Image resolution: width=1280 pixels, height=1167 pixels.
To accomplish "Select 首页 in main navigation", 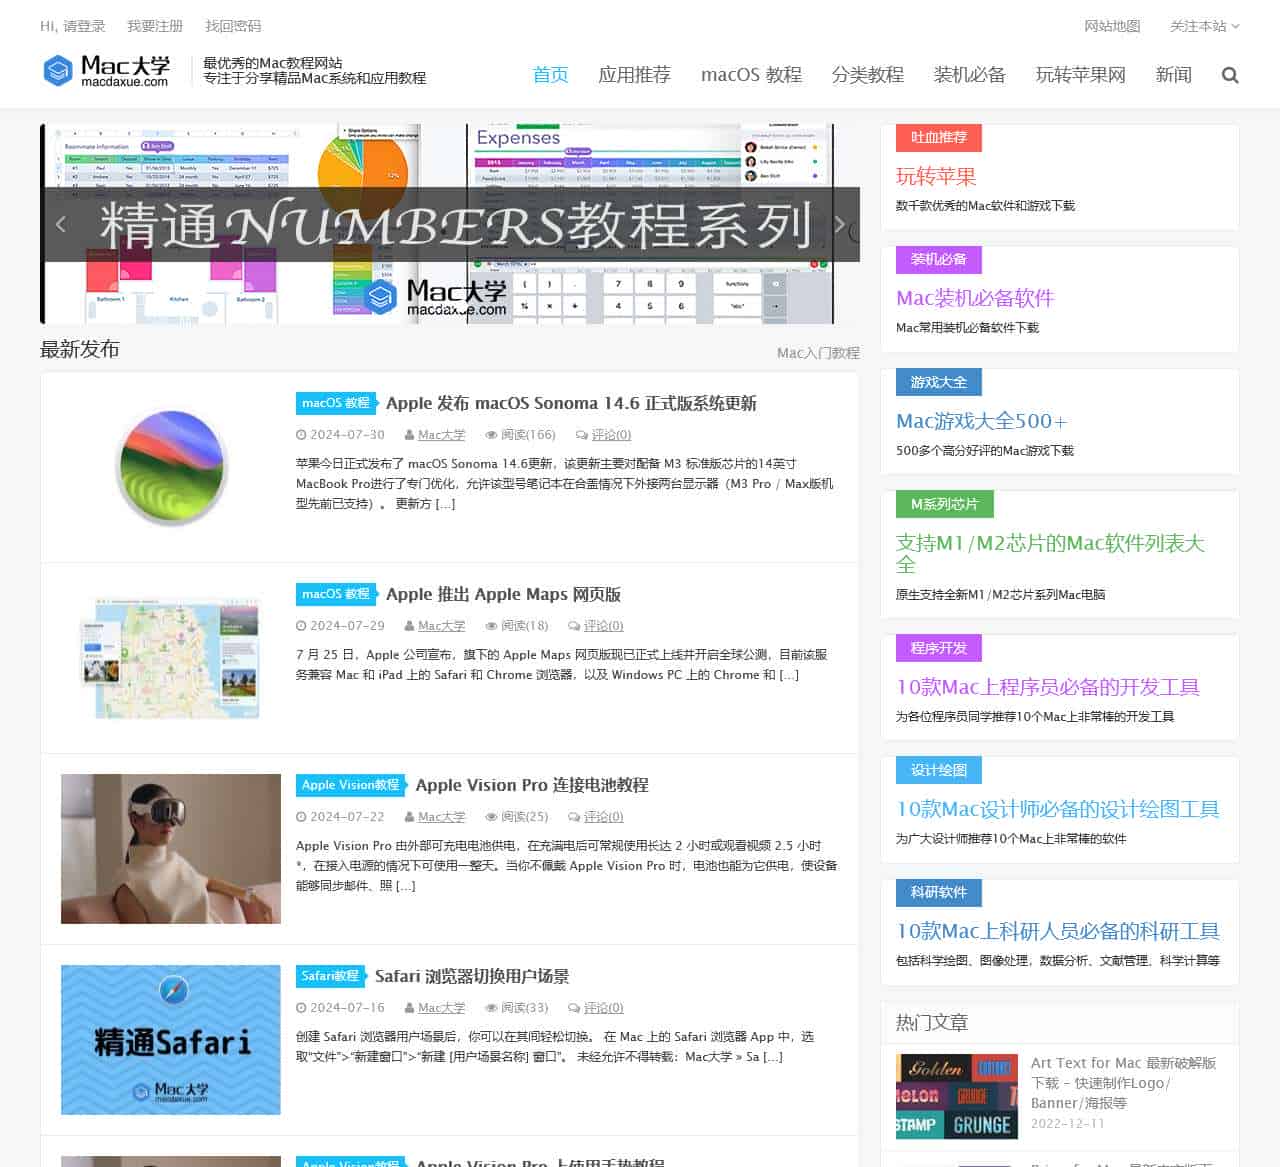I will pos(550,75).
